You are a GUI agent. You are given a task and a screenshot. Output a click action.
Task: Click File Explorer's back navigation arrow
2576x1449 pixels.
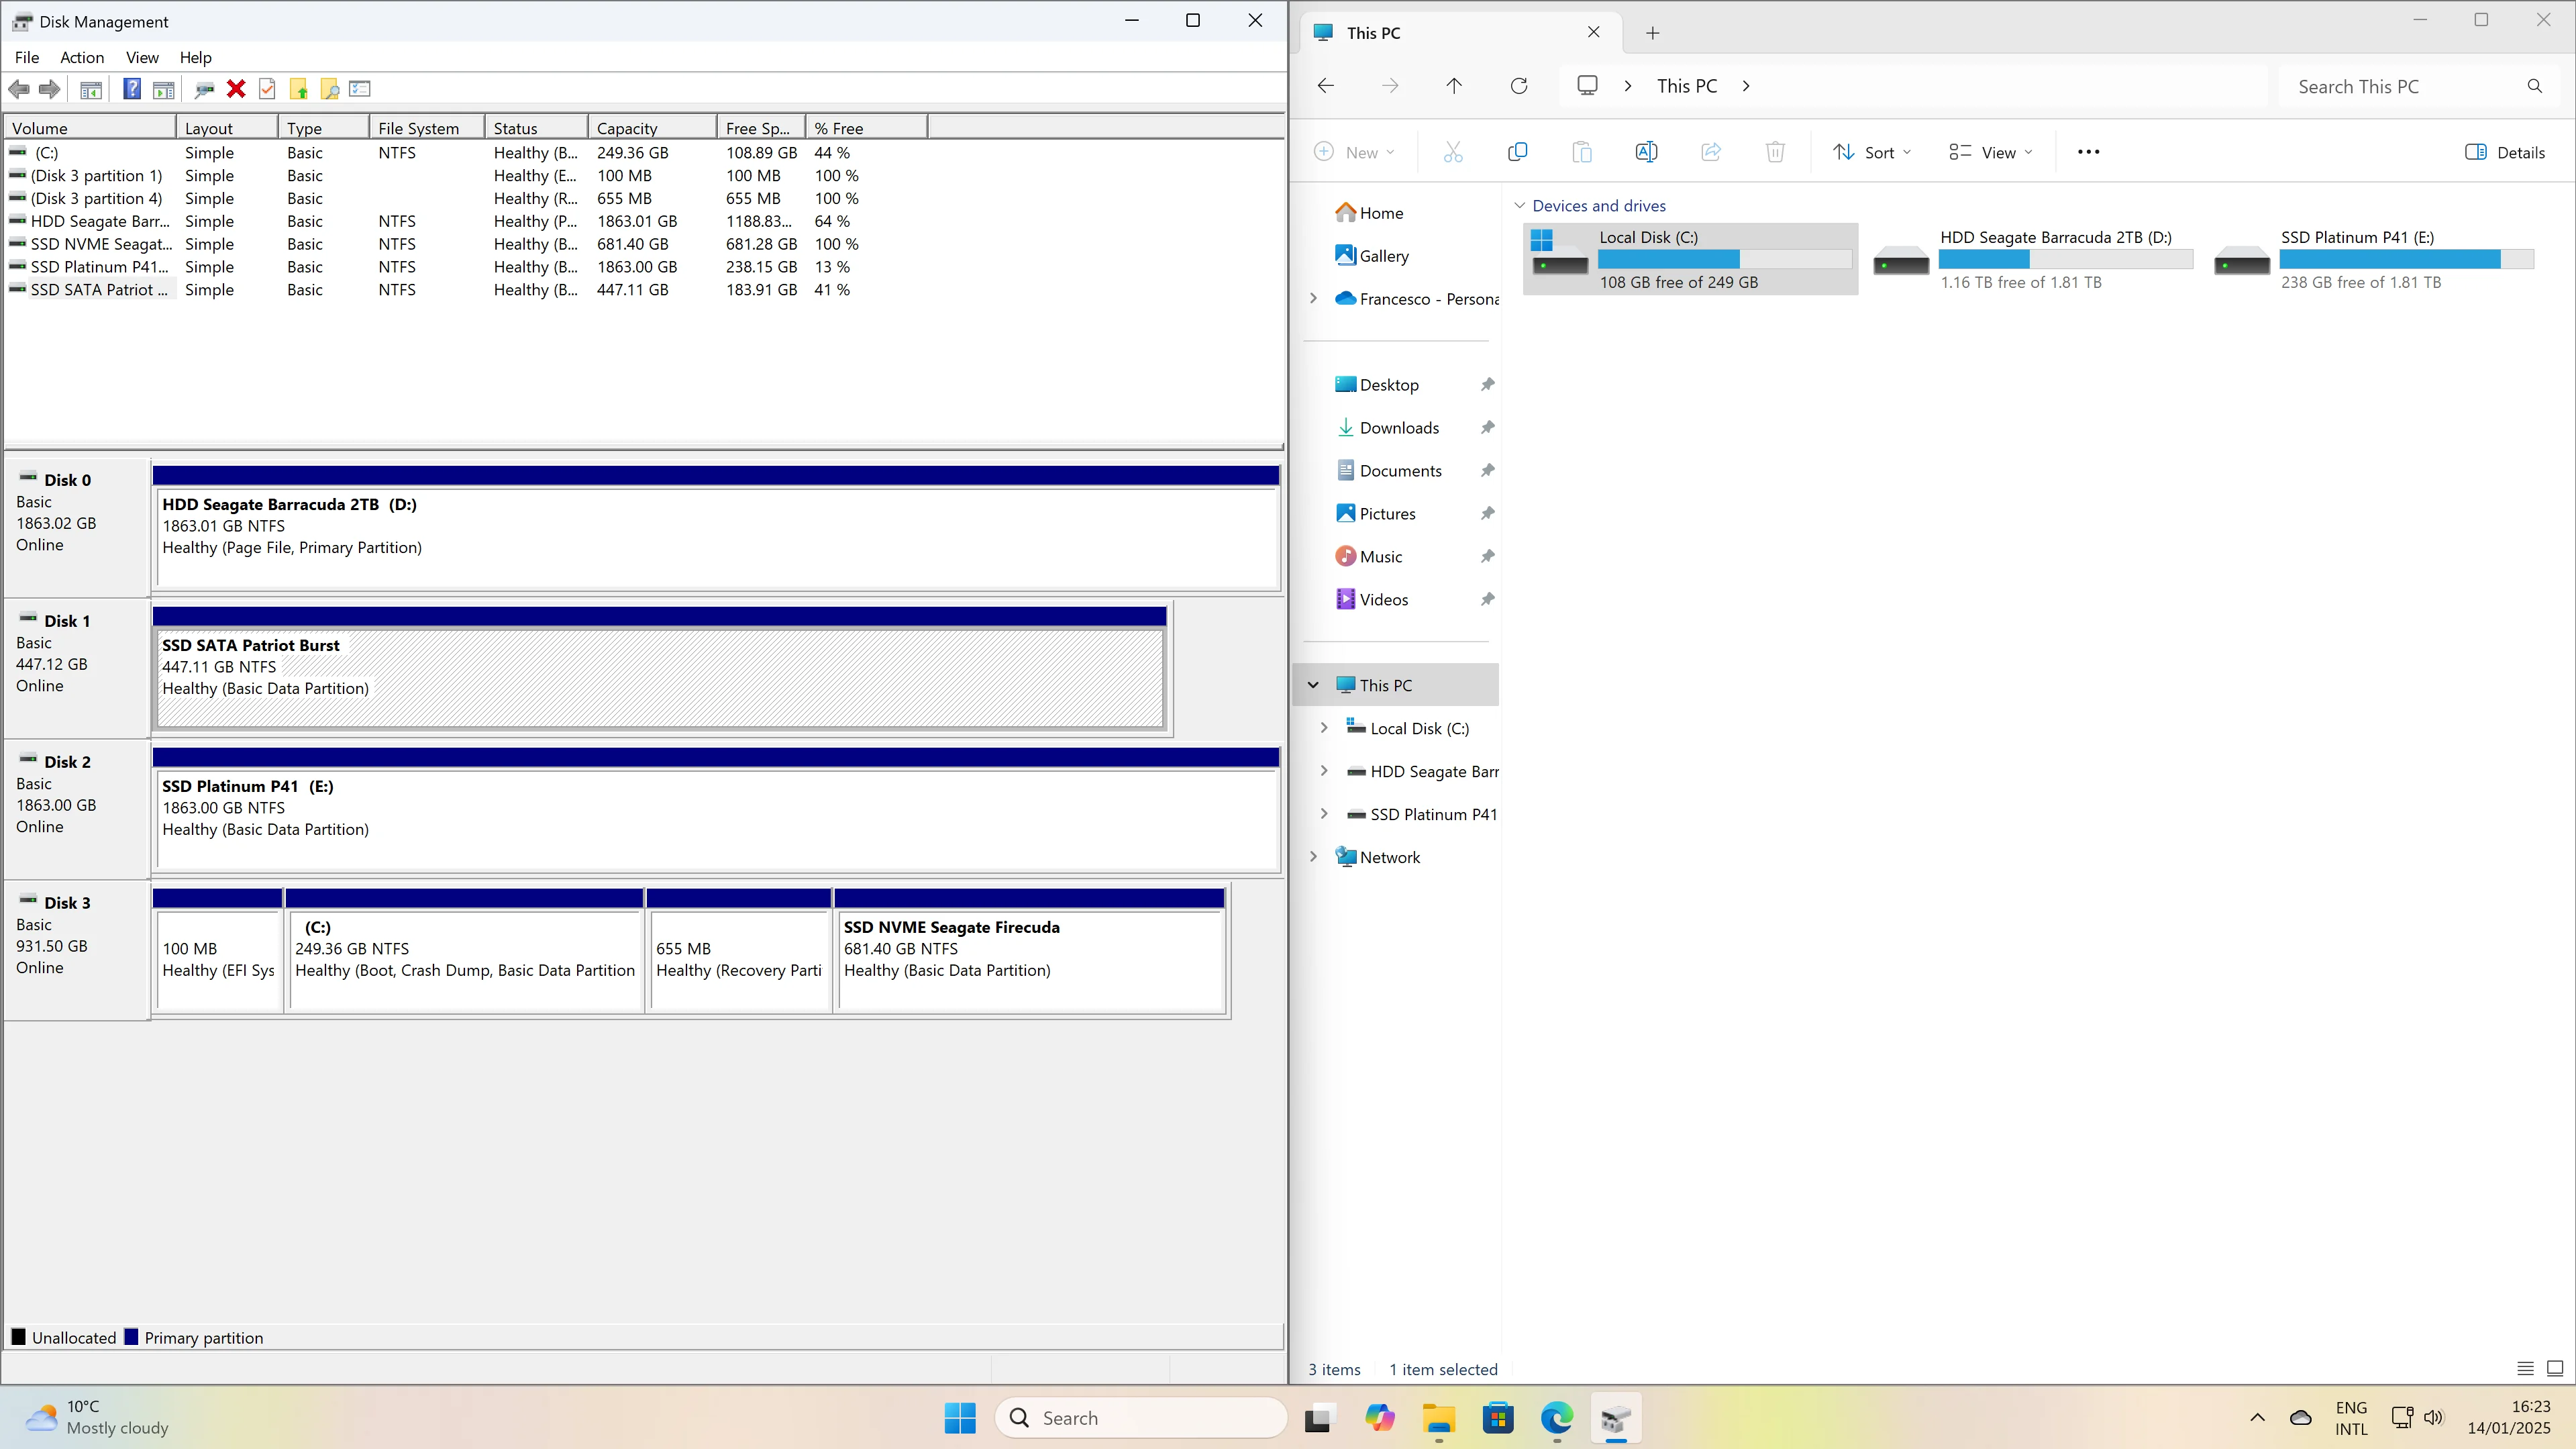(x=1326, y=86)
